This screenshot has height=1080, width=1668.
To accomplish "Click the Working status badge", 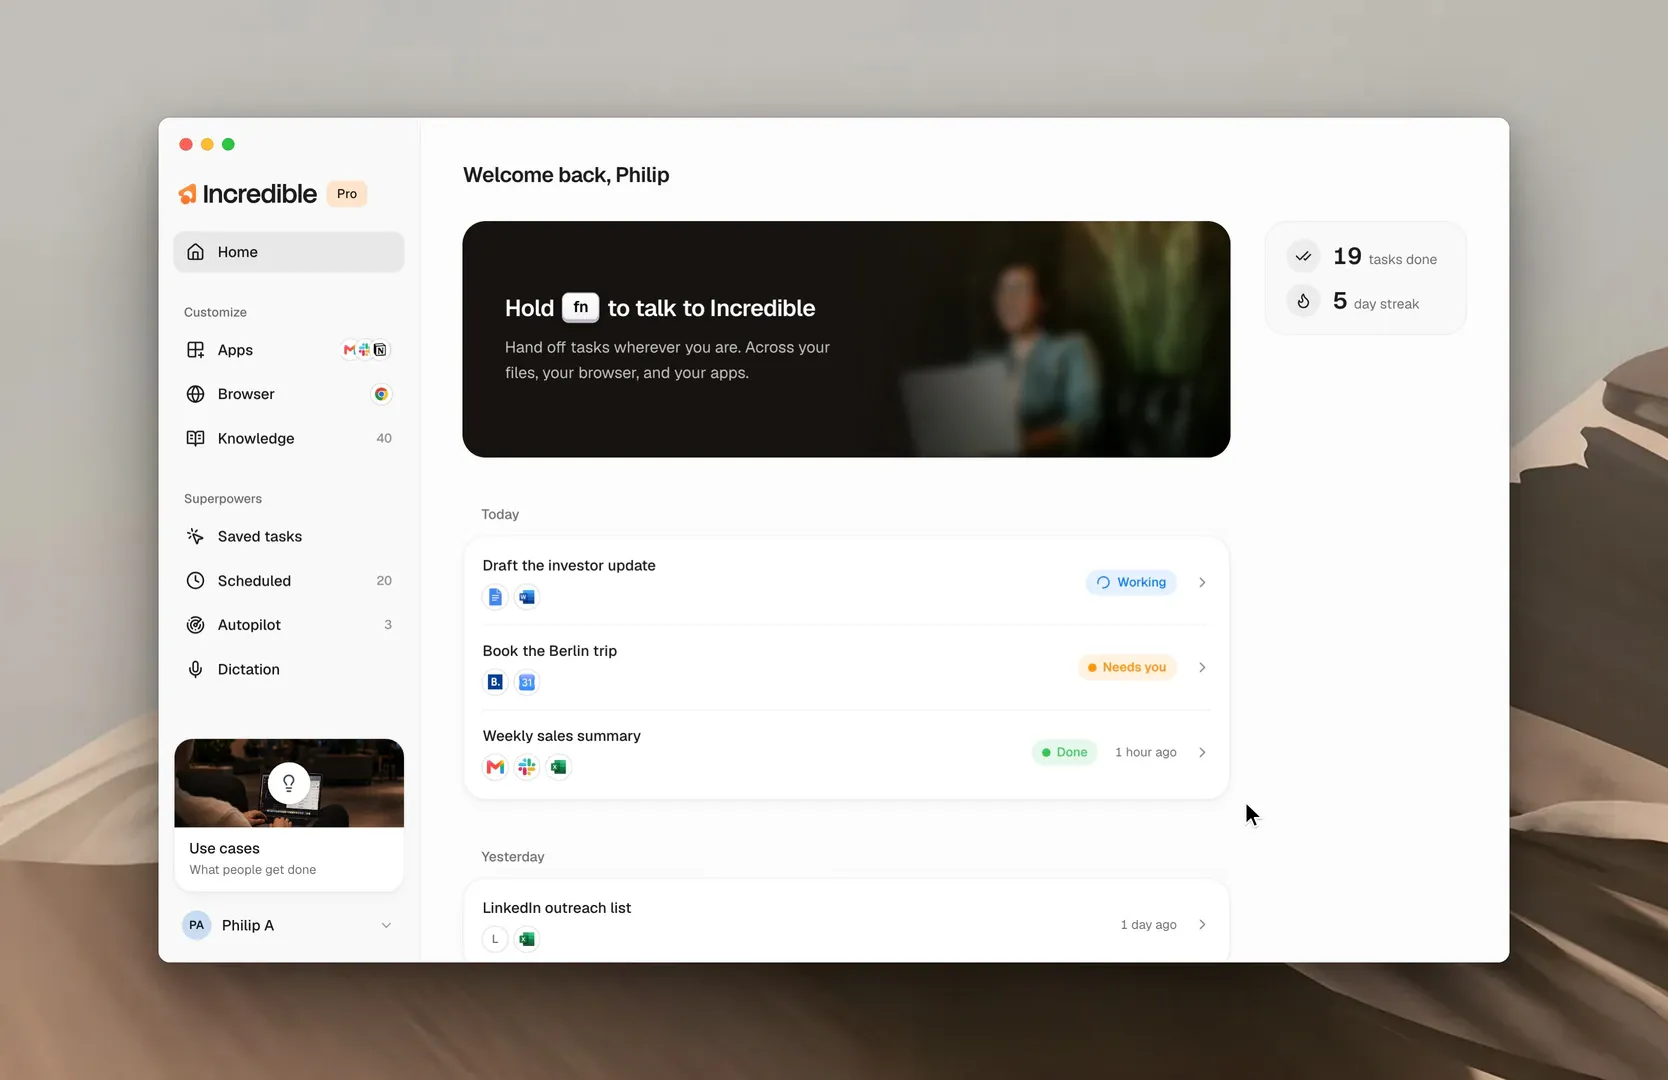I will coord(1132,582).
